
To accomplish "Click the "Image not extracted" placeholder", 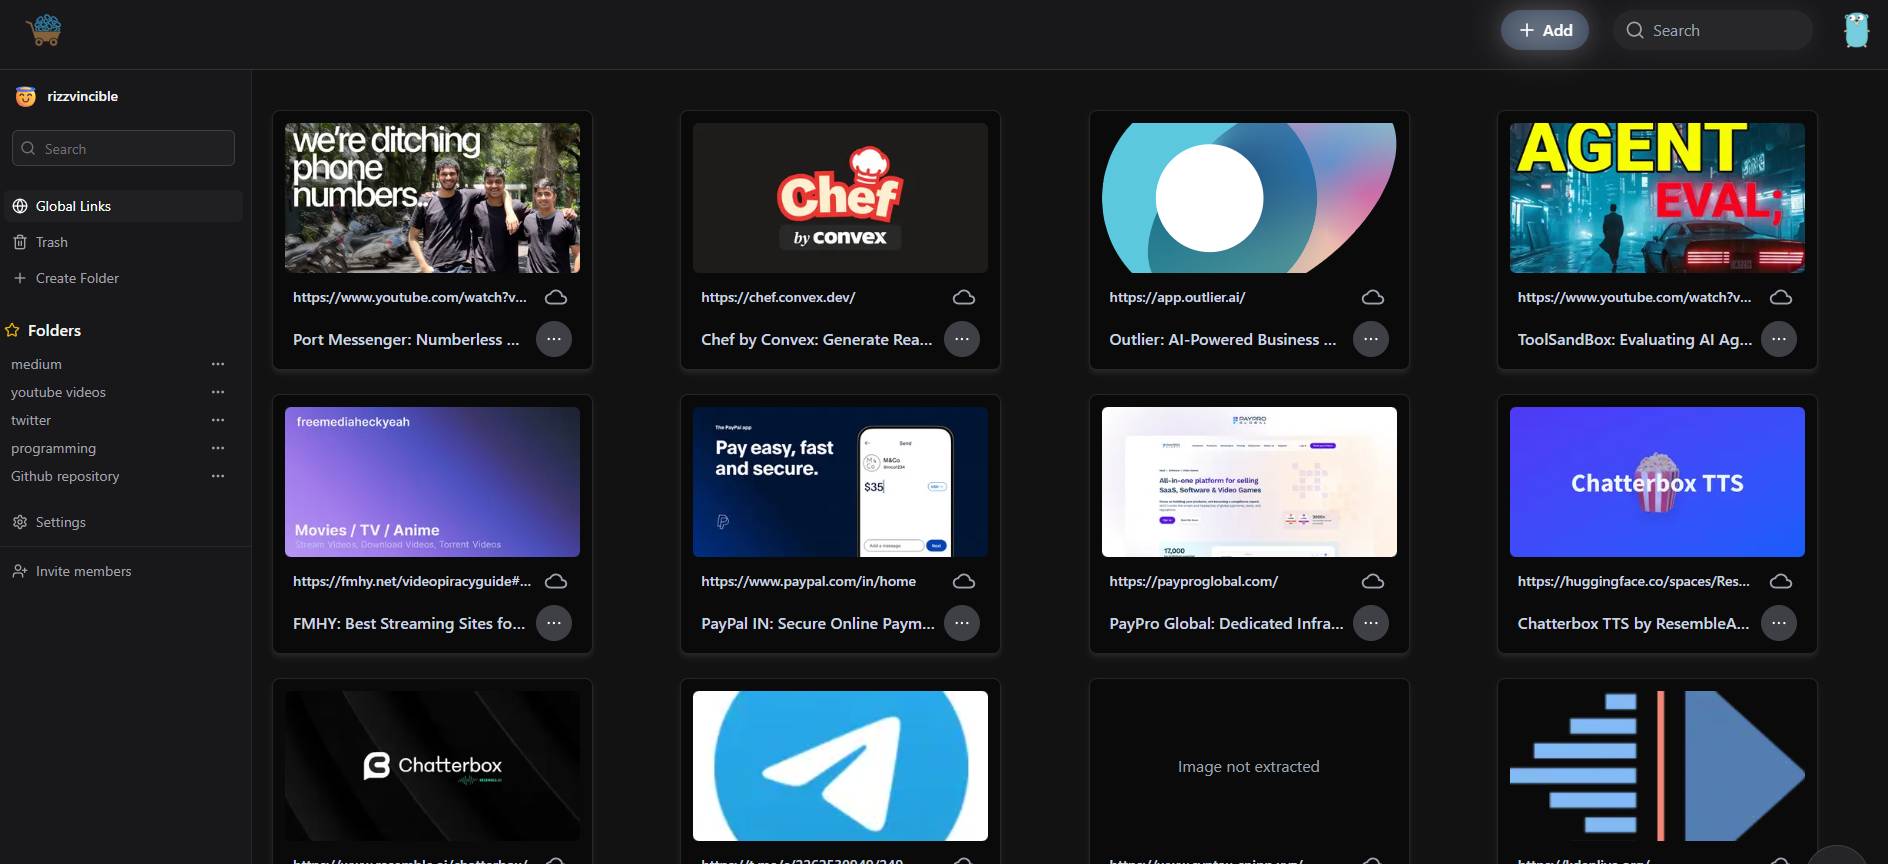I will pyautogui.click(x=1249, y=766).
